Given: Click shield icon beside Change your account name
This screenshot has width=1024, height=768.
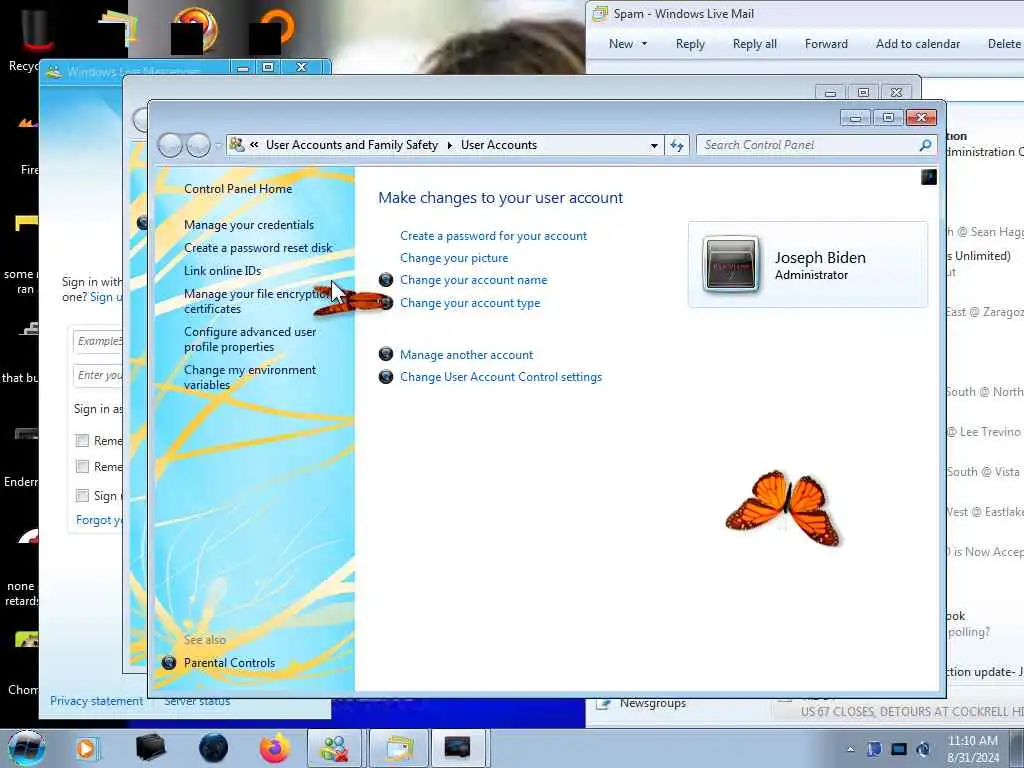Looking at the screenshot, I should click(x=386, y=280).
